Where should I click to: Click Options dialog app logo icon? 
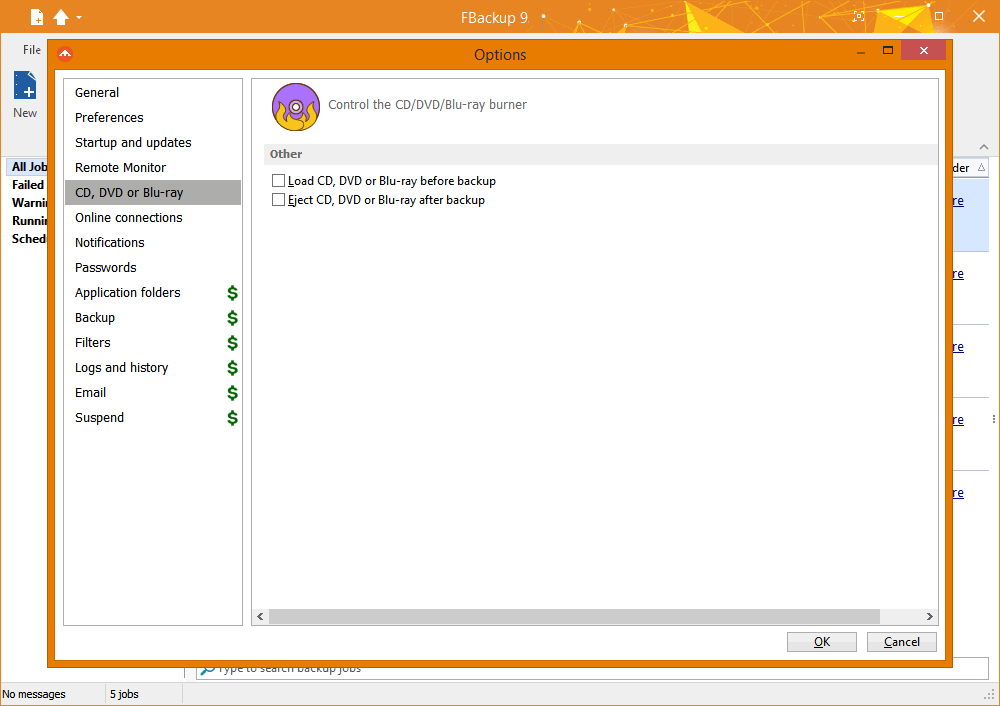[65, 54]
